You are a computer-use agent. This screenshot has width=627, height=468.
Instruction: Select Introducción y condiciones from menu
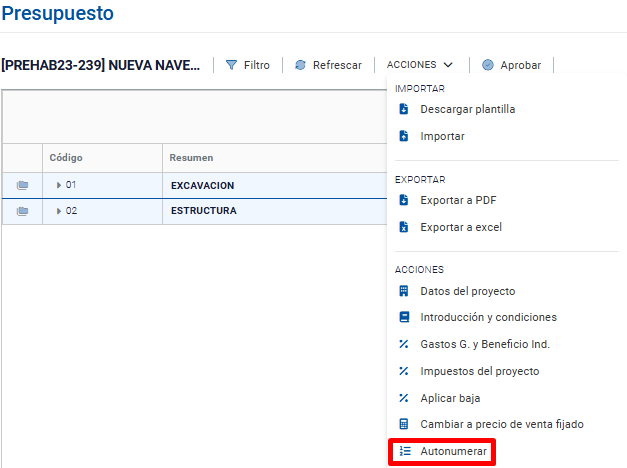click(488, 317)
